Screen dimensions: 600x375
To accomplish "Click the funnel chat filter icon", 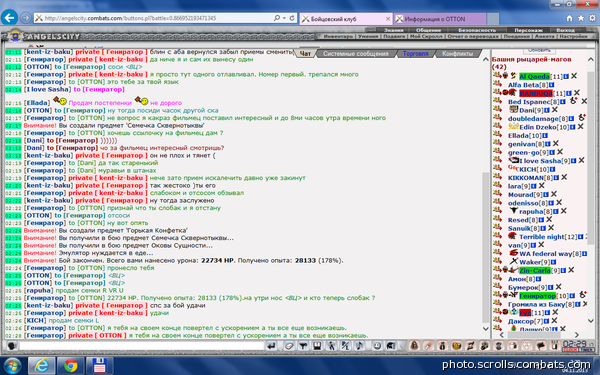I will pyautogui.click(x=303, y=346).
